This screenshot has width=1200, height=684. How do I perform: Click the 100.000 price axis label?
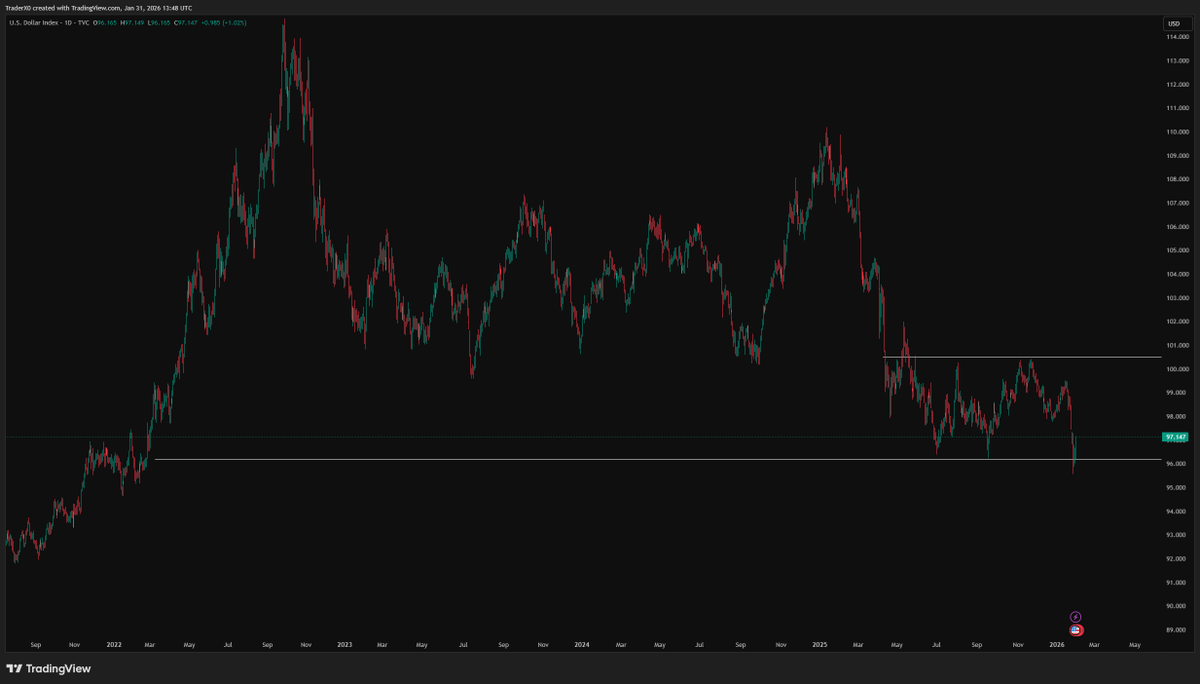coord(1176,369)
